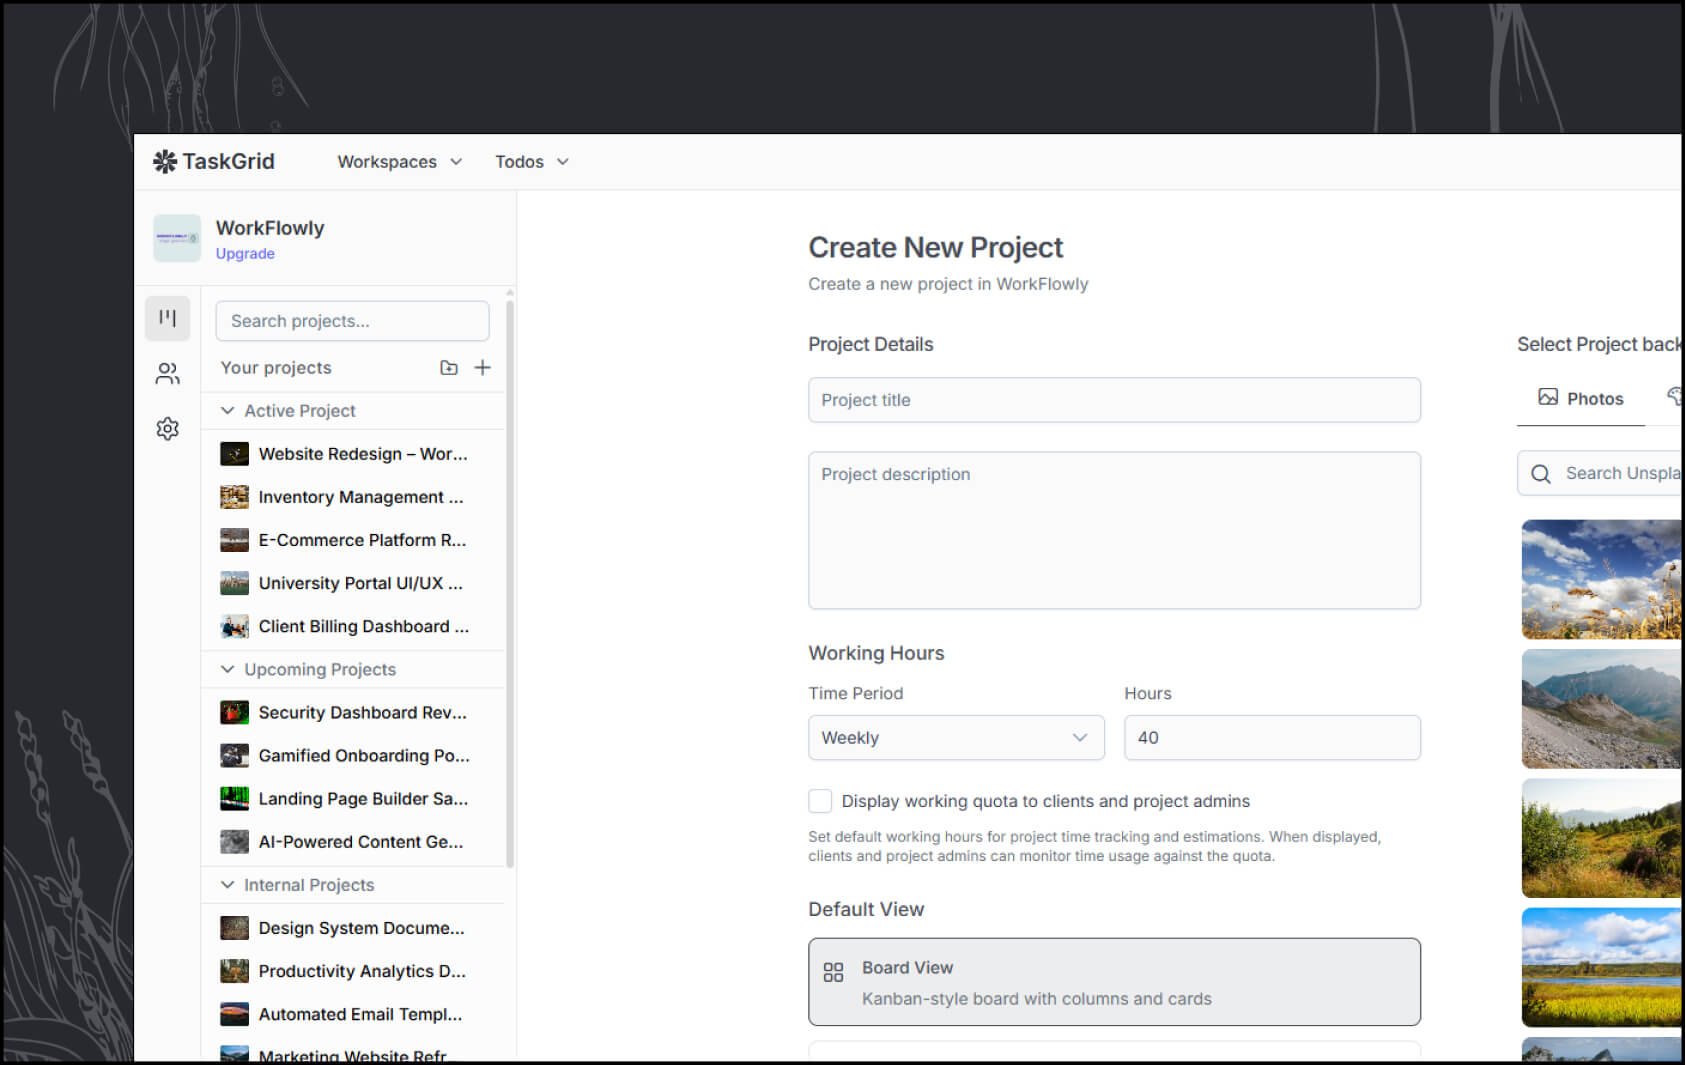
Task: Click the settings gear icon
Action: [x=167, y=428]
